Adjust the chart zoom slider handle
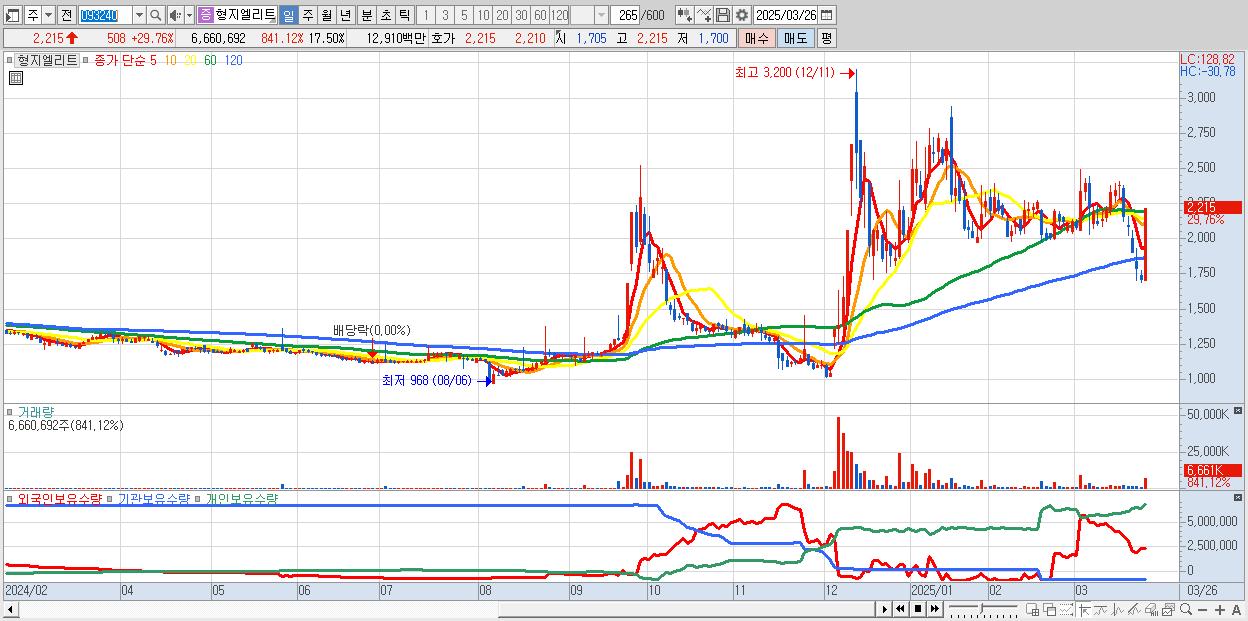The width and height of the screenshot is (1248, 621). 982,608
